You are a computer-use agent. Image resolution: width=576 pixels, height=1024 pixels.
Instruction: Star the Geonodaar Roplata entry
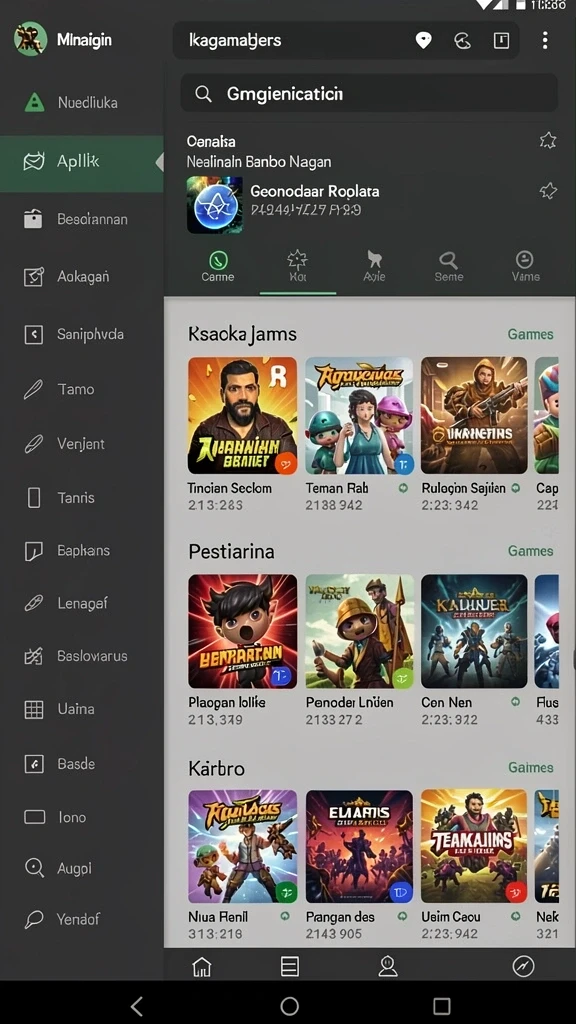coord(548,191)
